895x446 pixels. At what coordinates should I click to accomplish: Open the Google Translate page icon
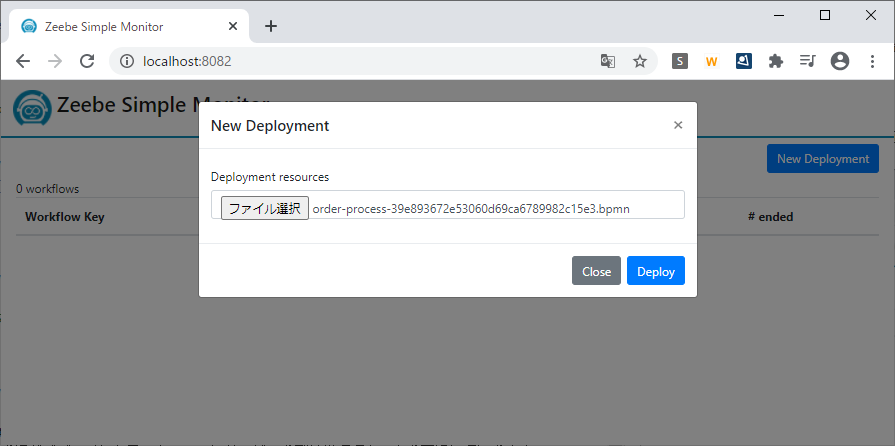608,61
